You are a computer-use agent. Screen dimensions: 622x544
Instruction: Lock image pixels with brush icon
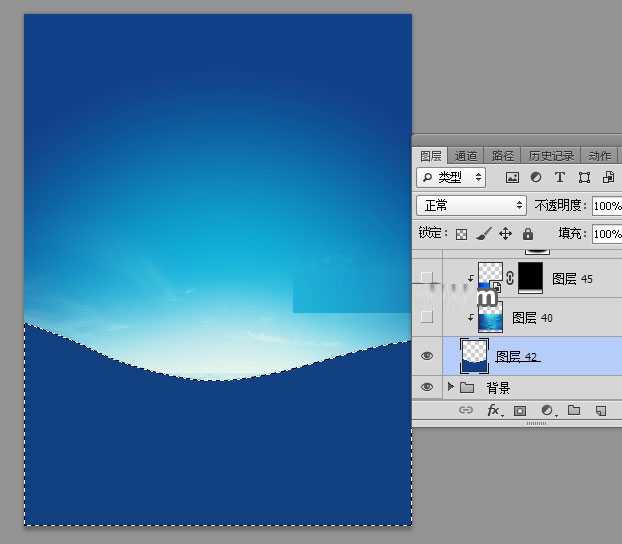483,234
